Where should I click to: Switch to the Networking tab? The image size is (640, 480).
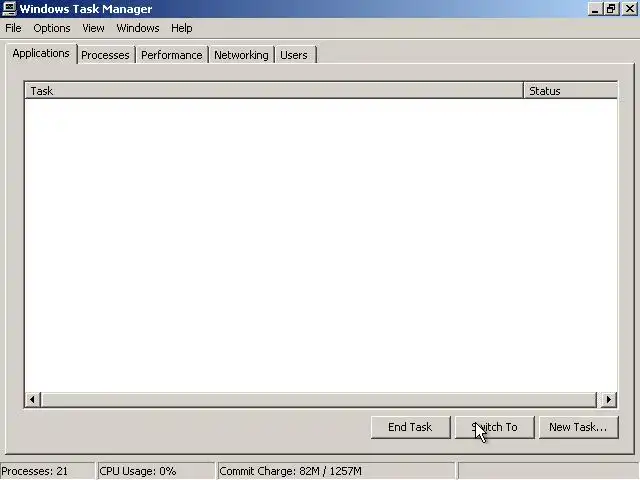pyautogui.click(x=241, y=55)
